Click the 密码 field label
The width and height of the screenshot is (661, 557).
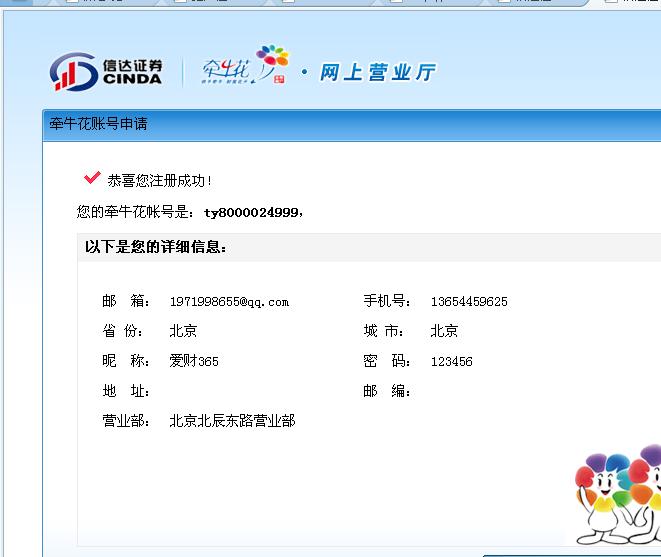point(387,361)
